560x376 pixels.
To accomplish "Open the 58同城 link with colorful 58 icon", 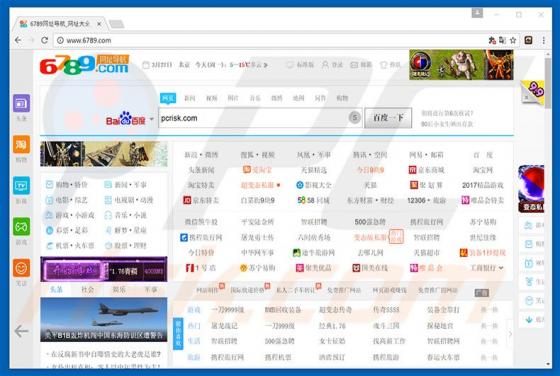I will 314,200.
